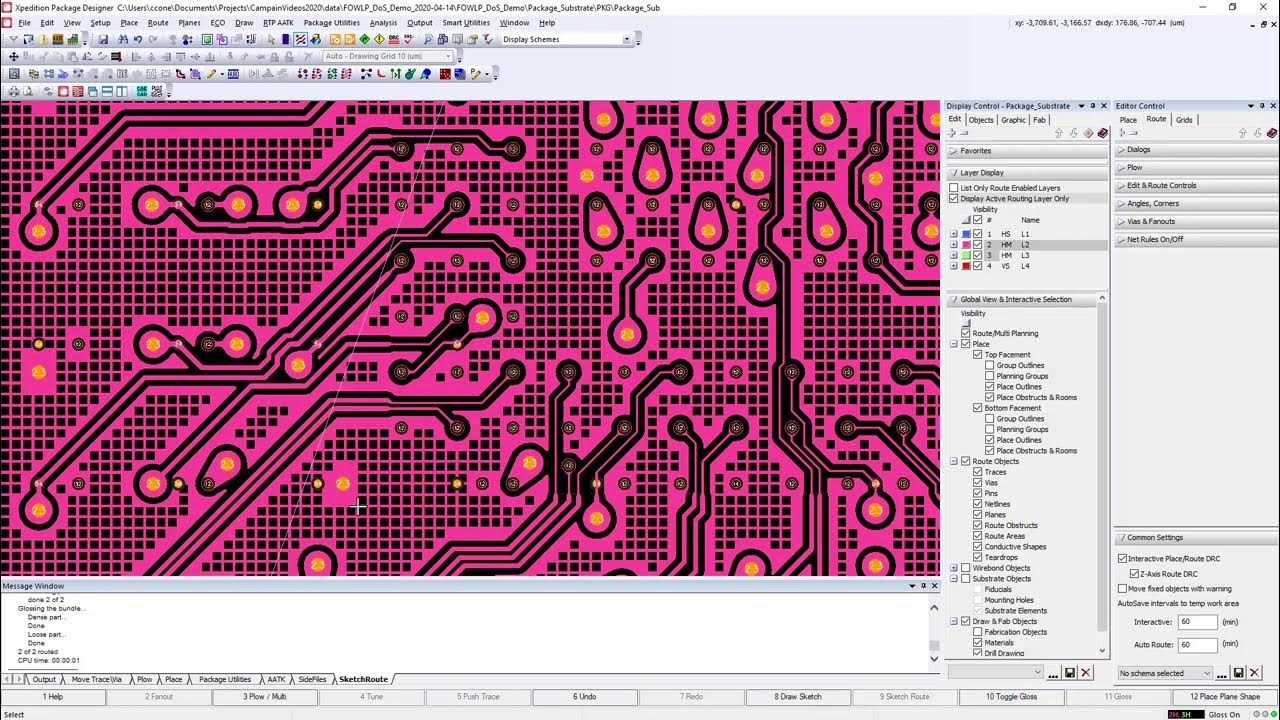Click the Select mode arrow icon
Image resolution: width=1280 pixels, height=720 pixels.
click(271, 39)
